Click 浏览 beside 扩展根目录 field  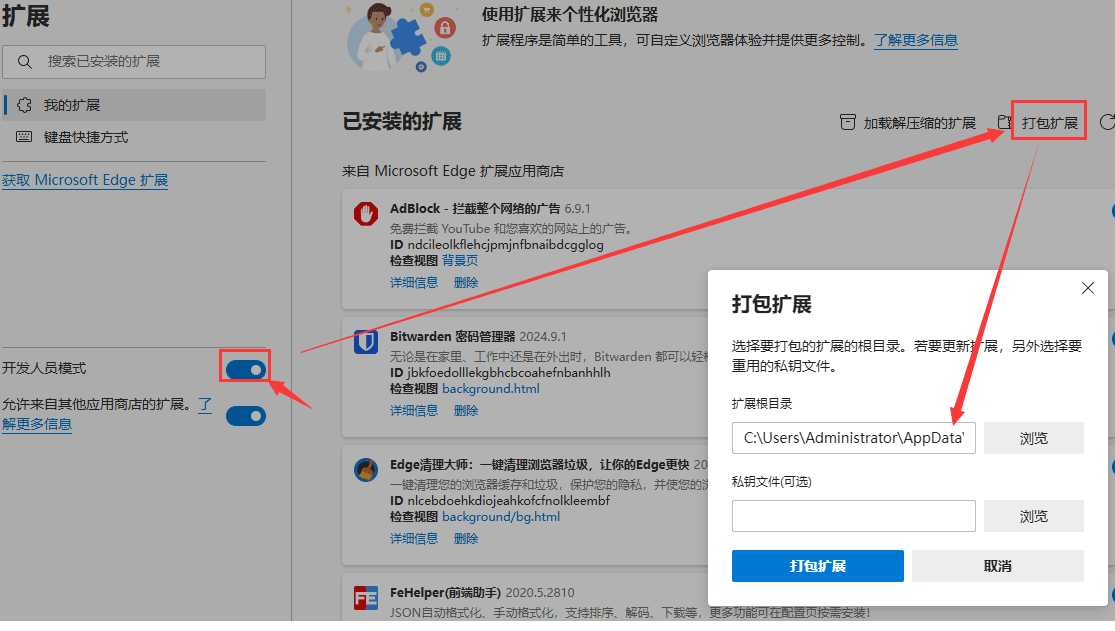click(x=1034, y=438)
